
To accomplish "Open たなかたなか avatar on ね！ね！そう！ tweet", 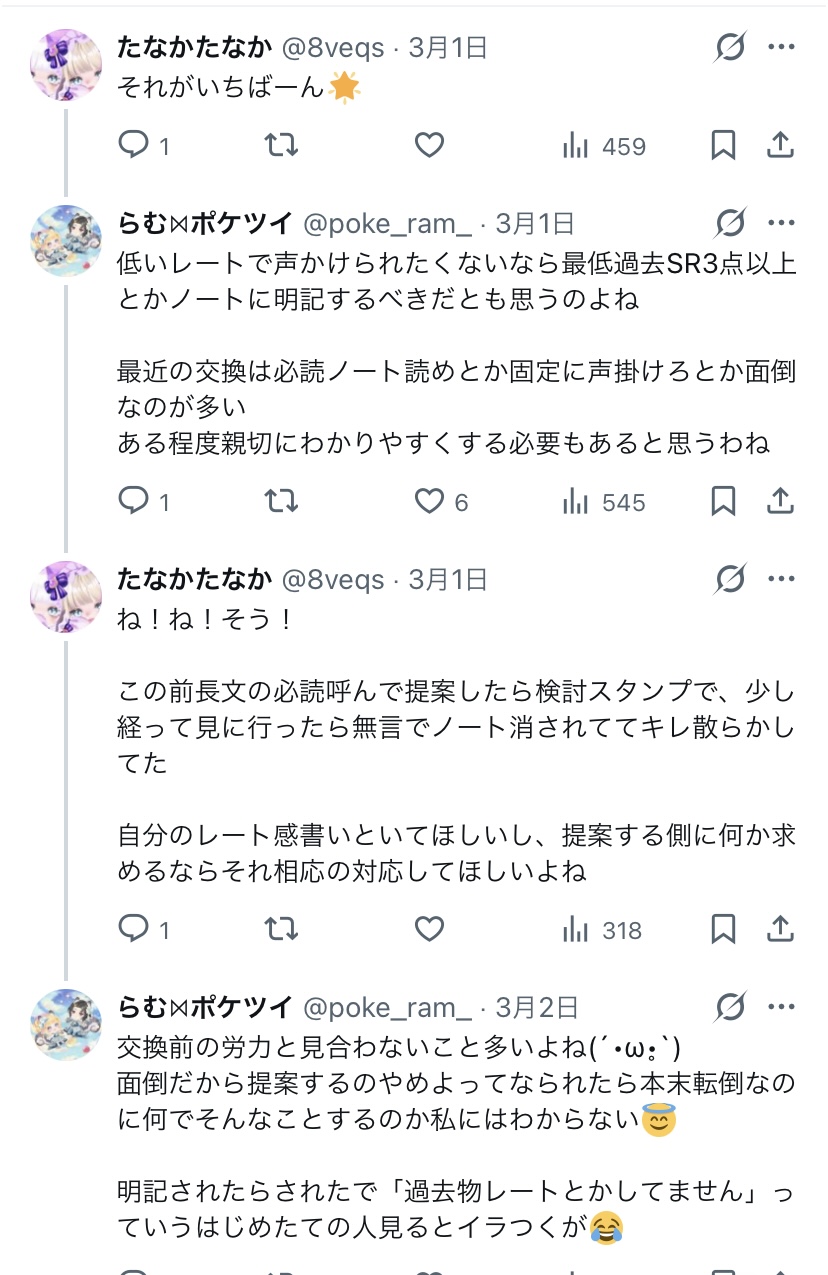I will click(x=67, y=596).
